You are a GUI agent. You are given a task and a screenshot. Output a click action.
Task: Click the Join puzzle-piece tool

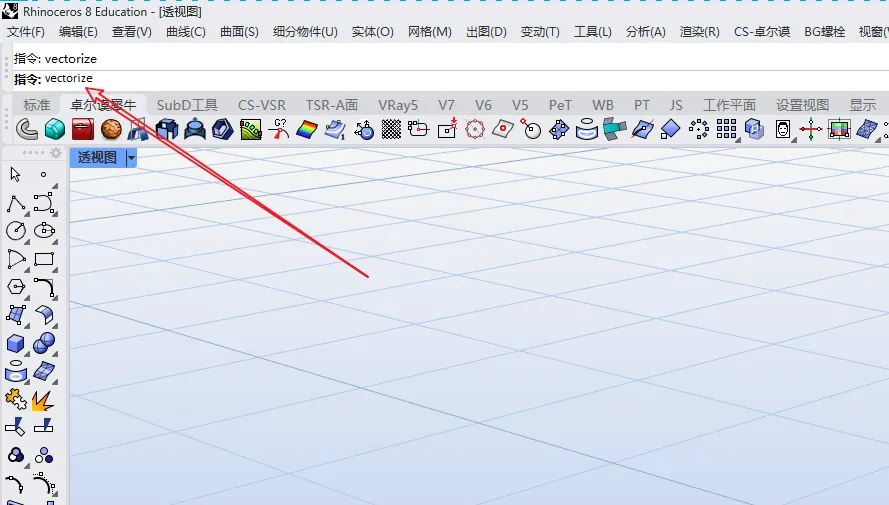pyautogui.click(x=16, y=400)
